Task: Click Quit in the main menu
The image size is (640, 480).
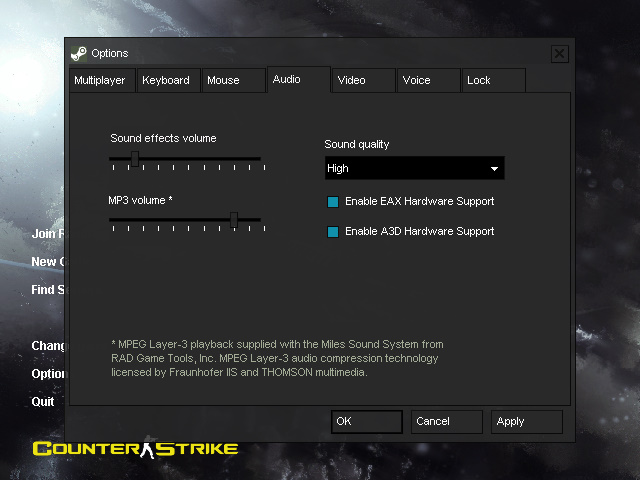Action: (x=43, y=402)
